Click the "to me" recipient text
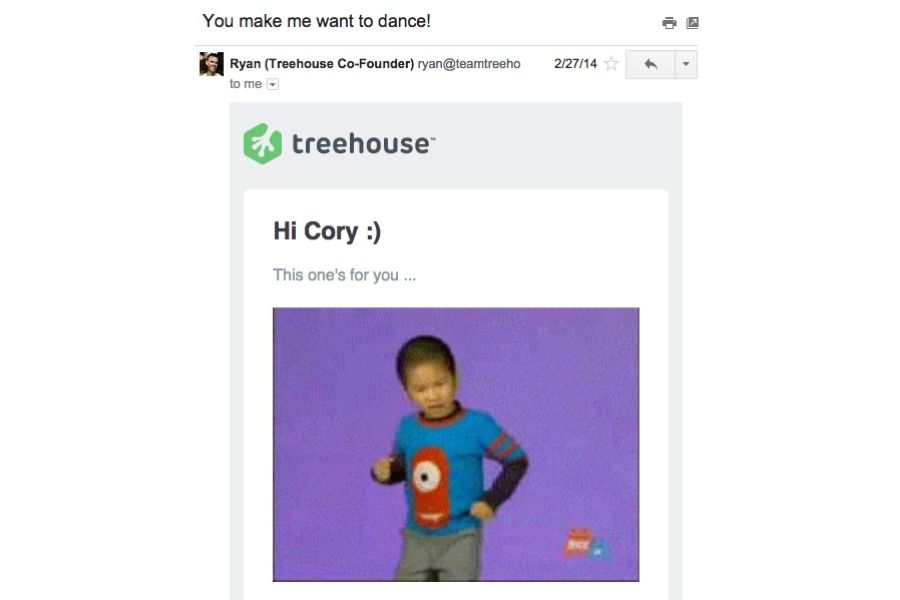 pos(246,84)
